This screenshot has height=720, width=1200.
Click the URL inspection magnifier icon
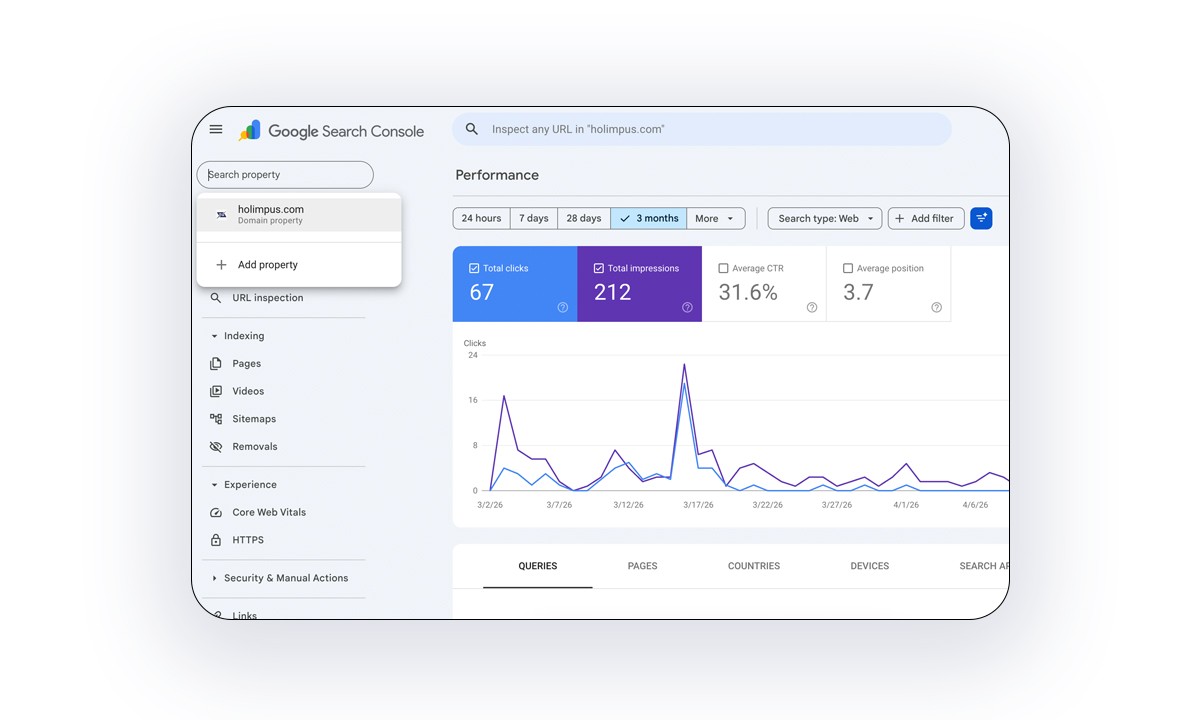[216, 298]
